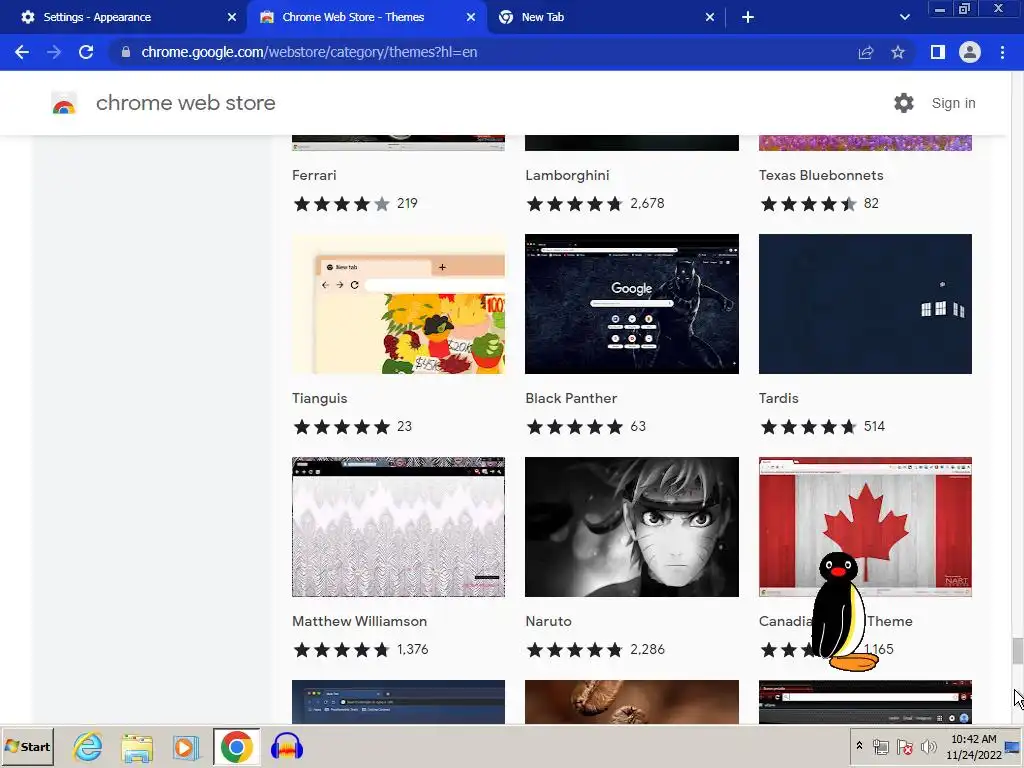This screenshot has height=768, width=1024.
Task: Open the Matthew Williamson theme thumbnail
Action: 398,527
